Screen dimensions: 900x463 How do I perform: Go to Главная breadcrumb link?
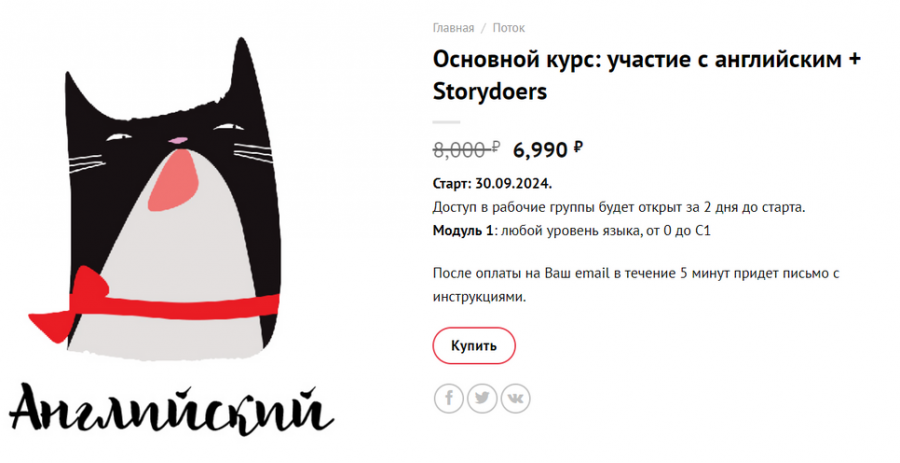pyautogui.click(x=453, y=28)
